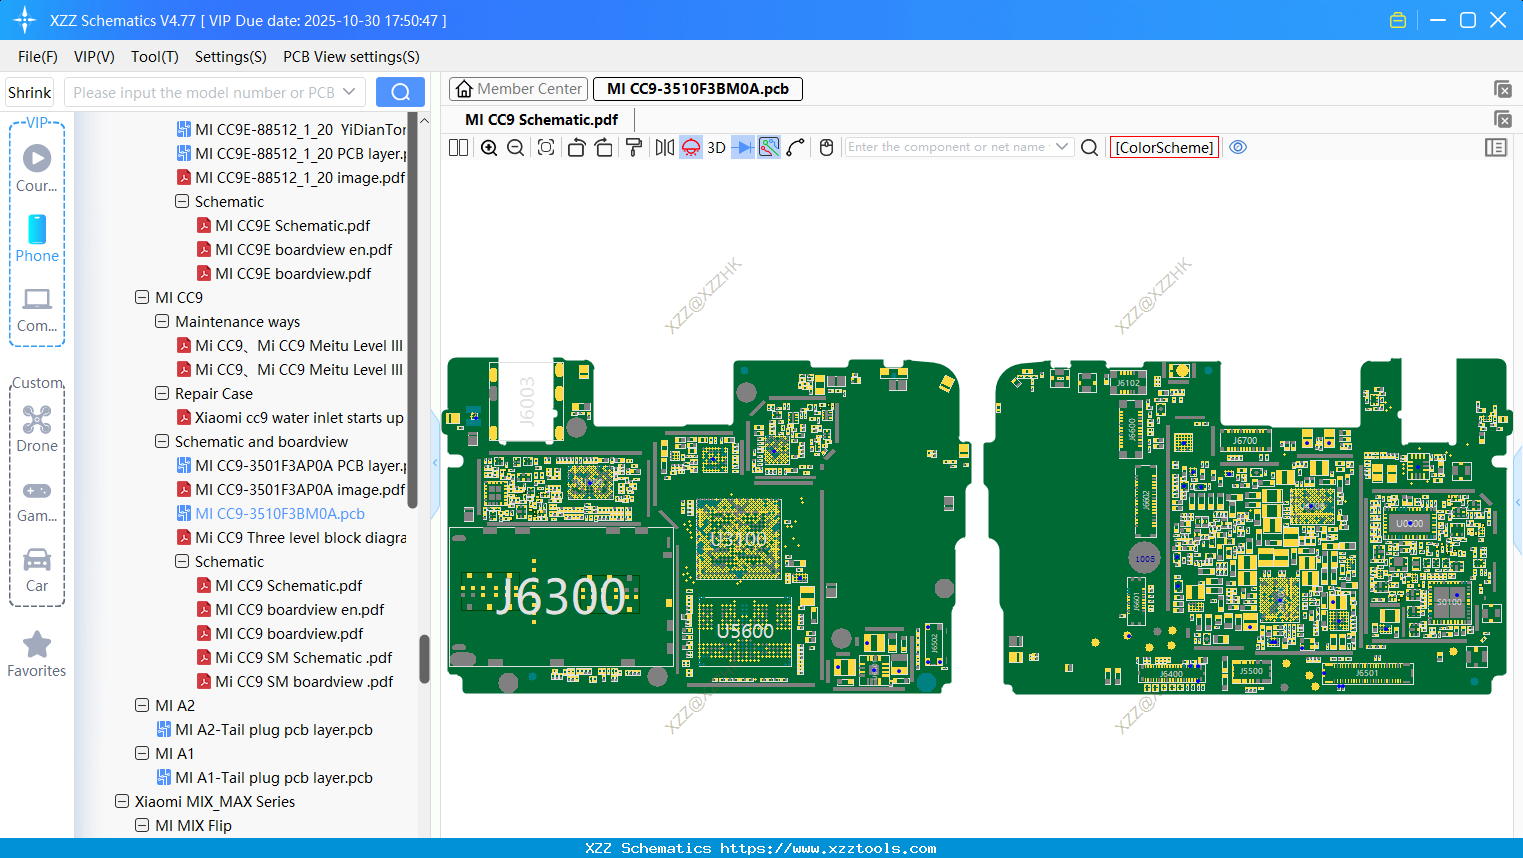
Task: Open the 3D board view
Action: tap(716, 148)
